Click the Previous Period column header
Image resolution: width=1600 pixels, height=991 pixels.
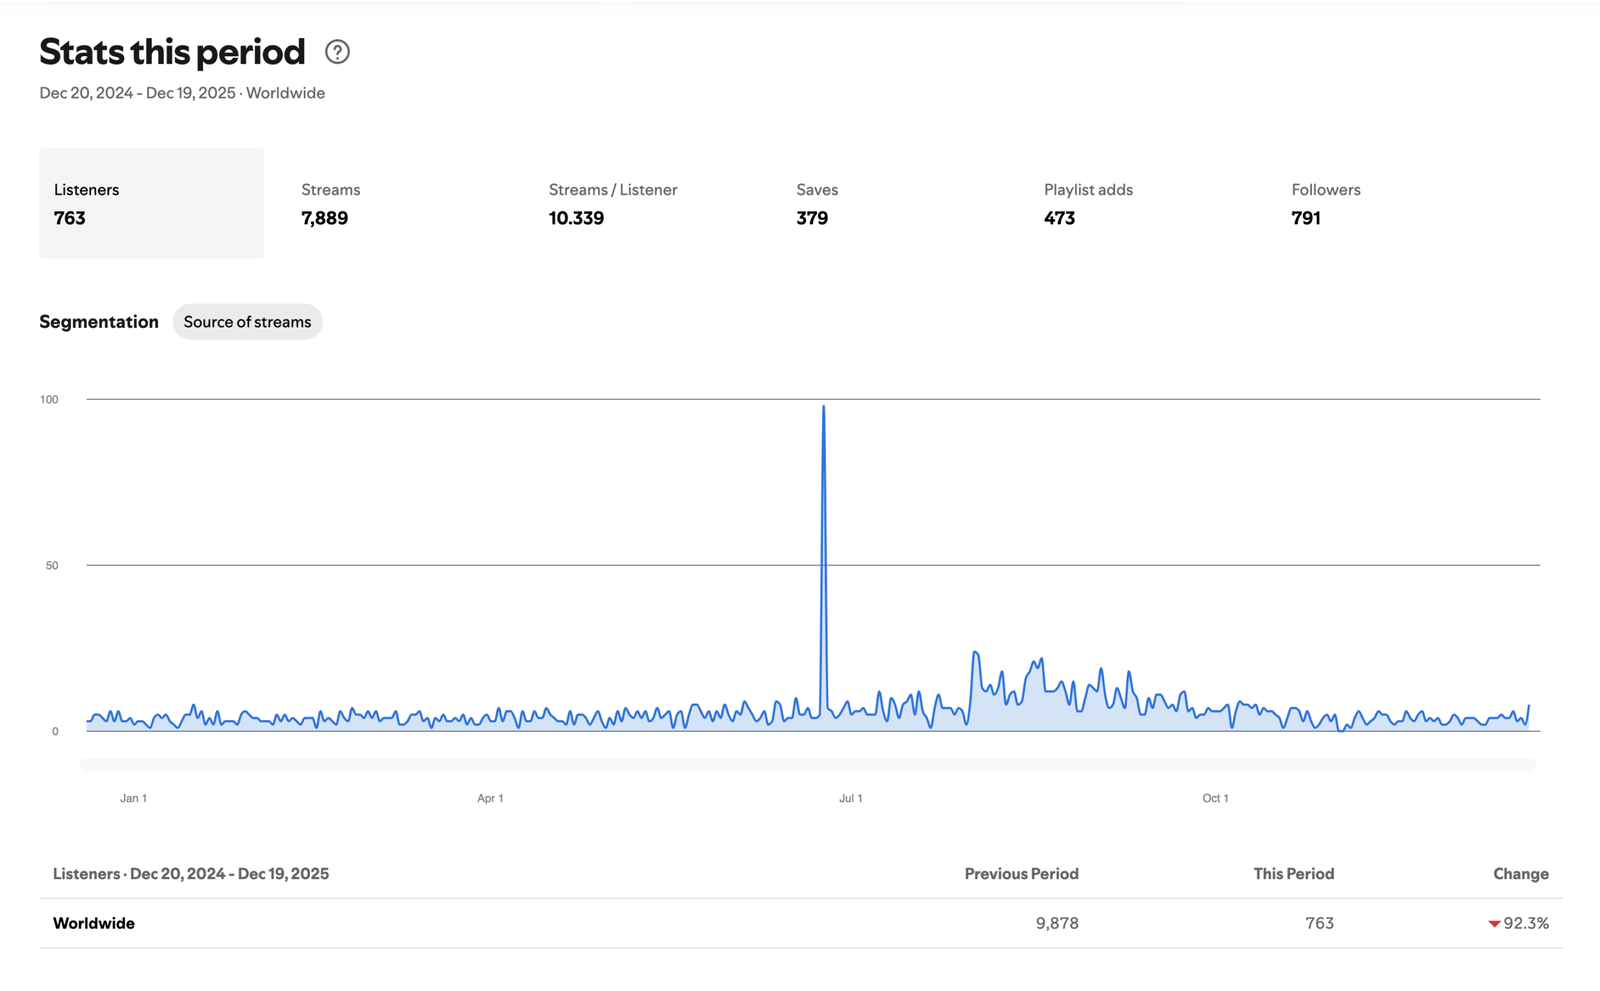pyautogui.click(x=1021, y=874)
